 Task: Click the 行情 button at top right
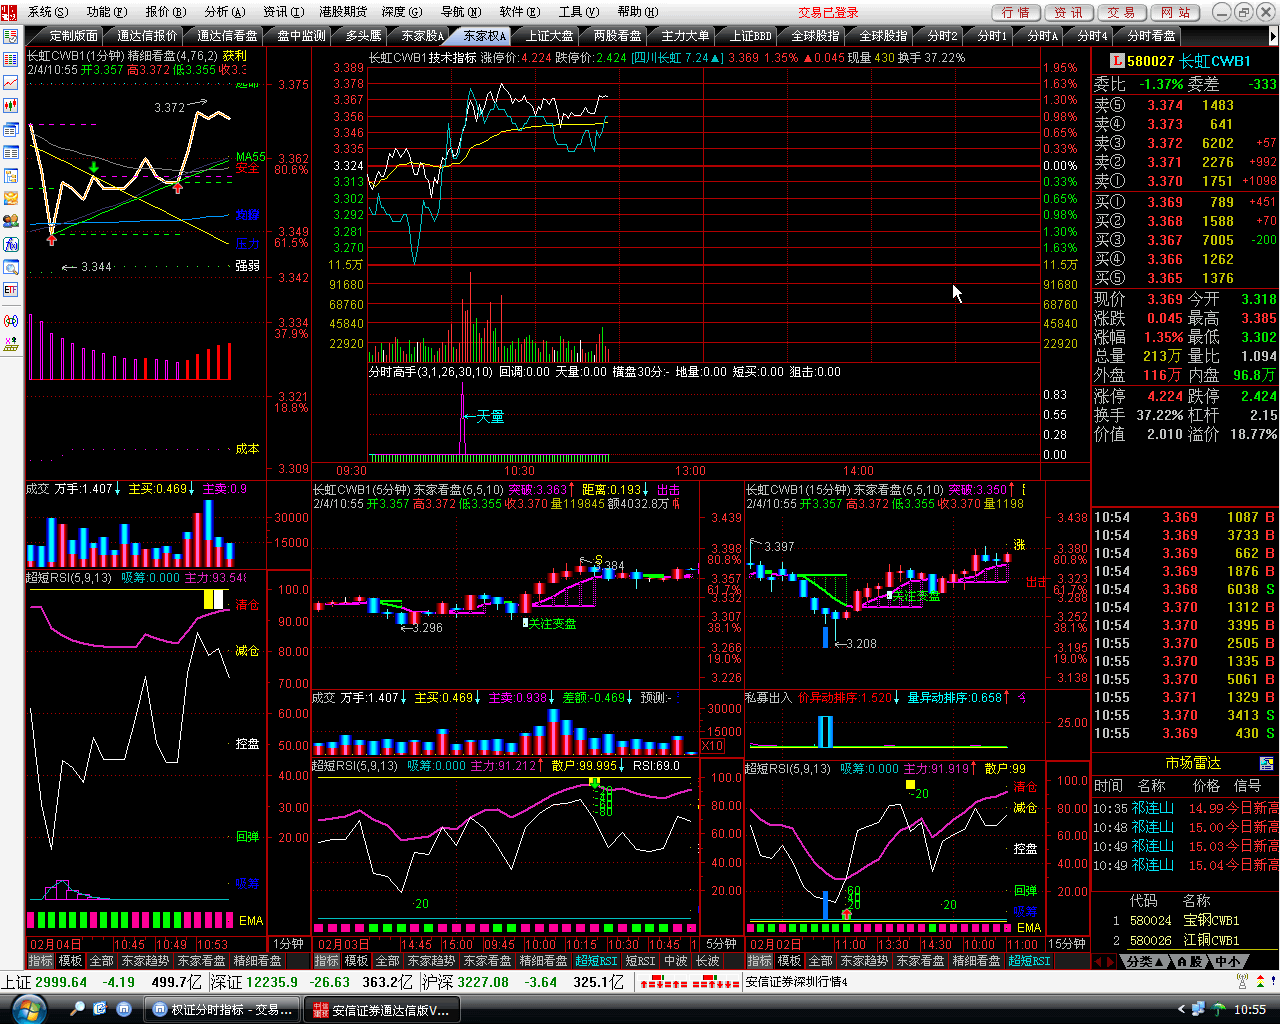[1016, 12]
